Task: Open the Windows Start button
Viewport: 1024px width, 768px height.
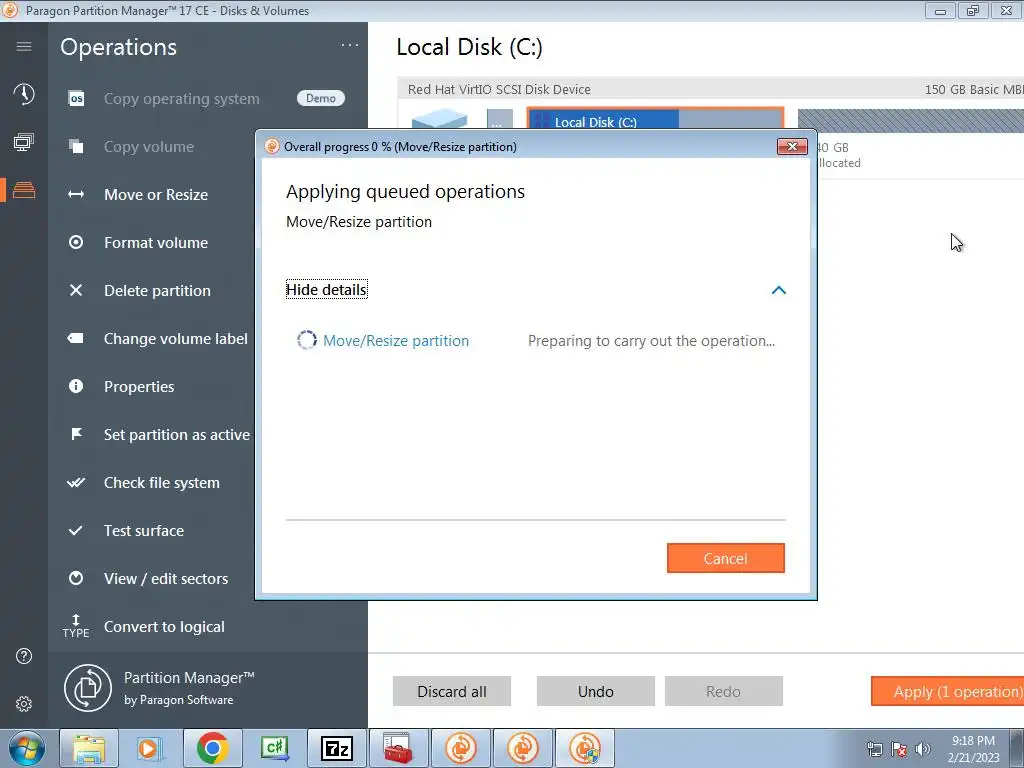Action: (27, 748)
